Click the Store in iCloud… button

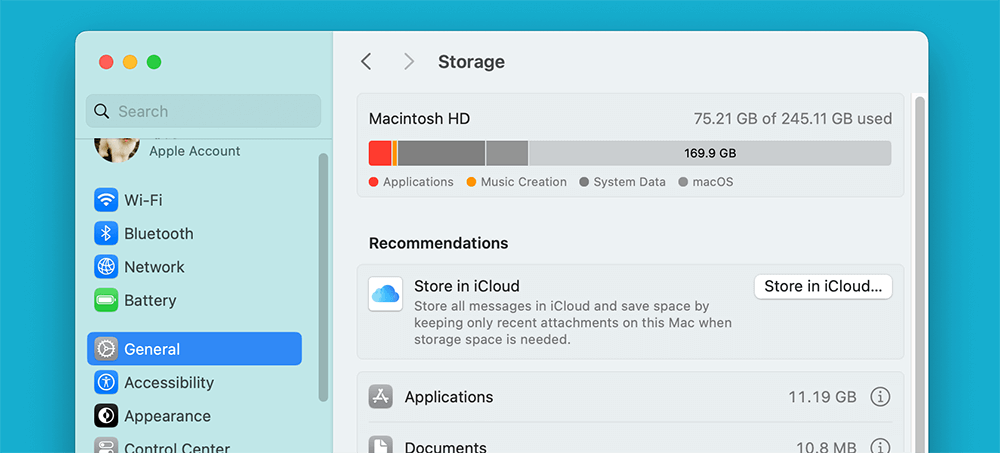click(x=823, y=286)
